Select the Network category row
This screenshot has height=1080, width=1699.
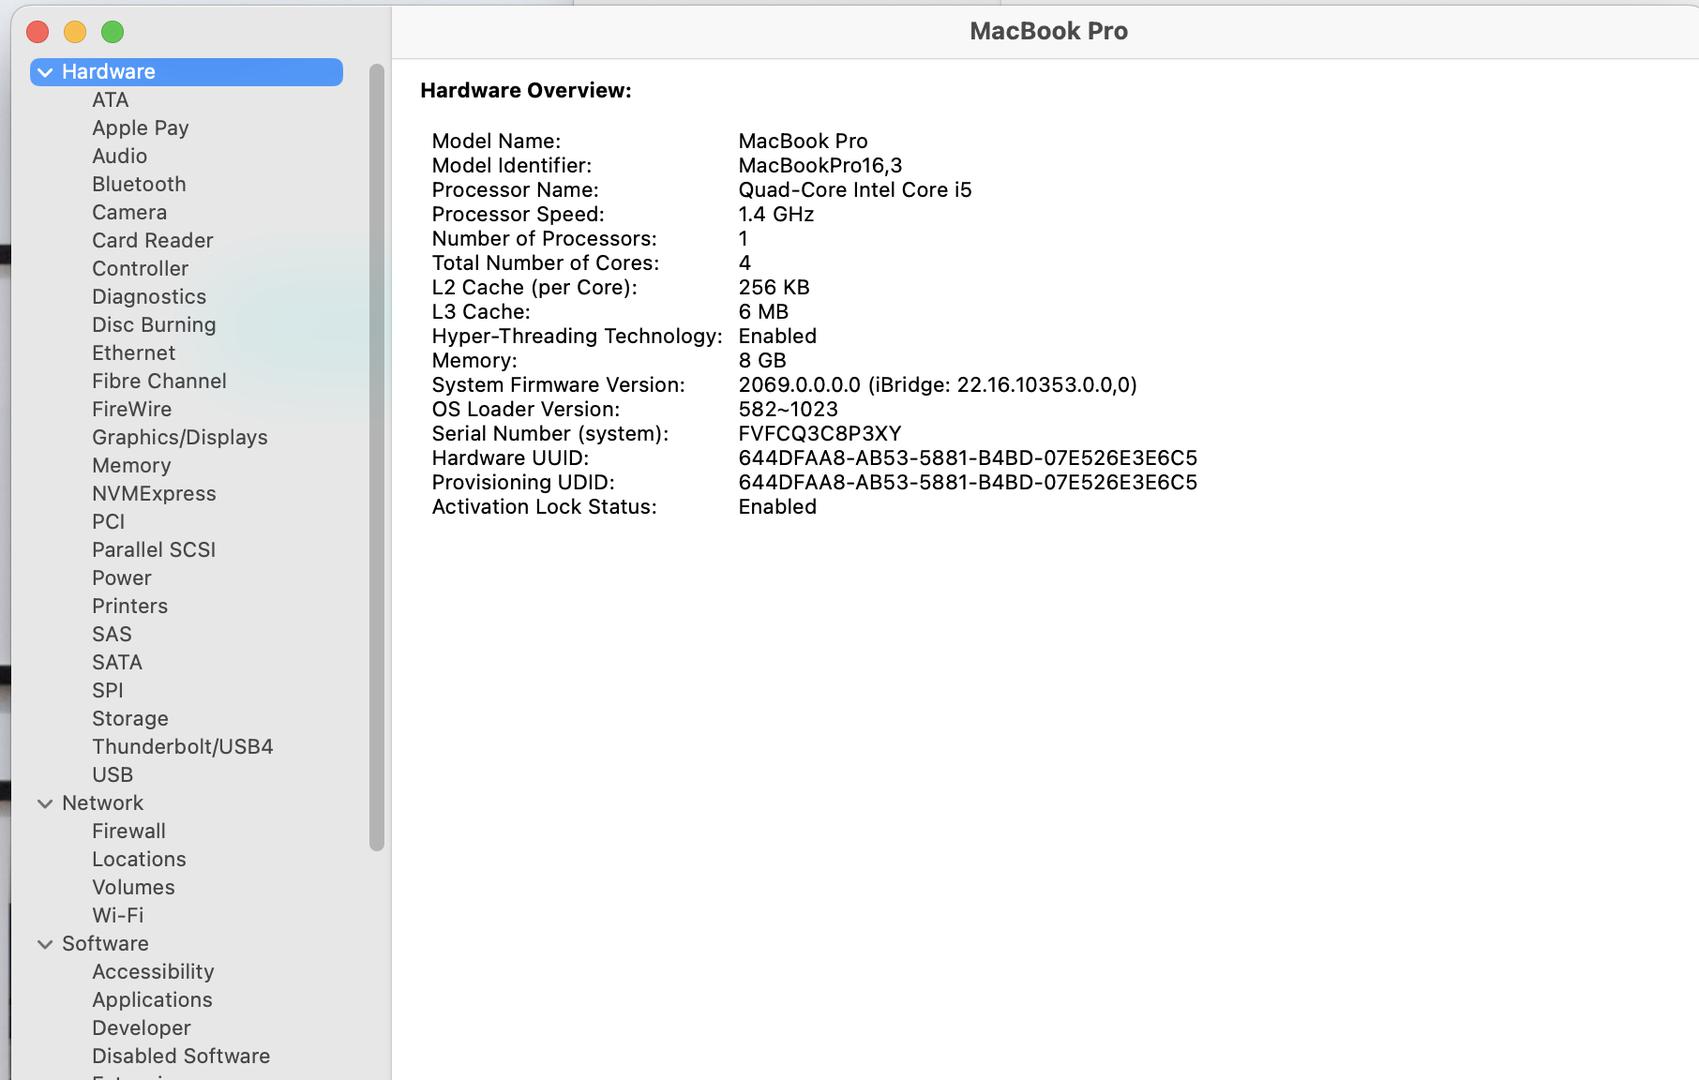pyautogui.click(x=186, y=803)
